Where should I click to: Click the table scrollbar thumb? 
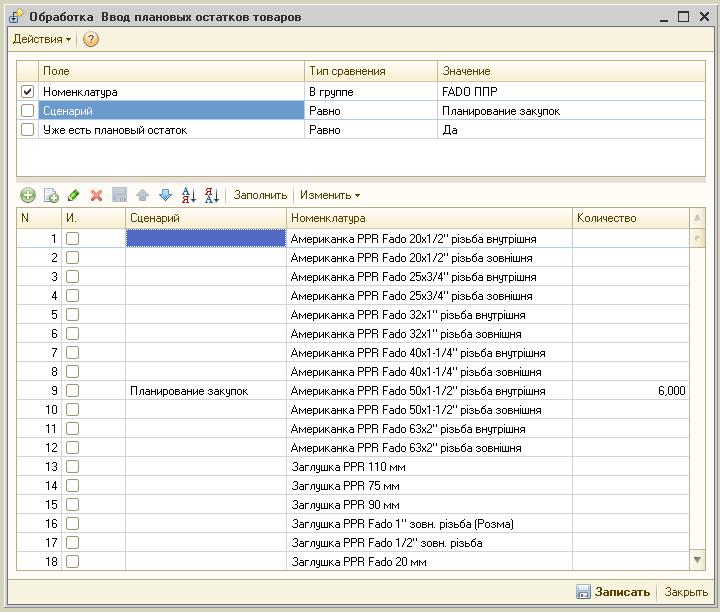coord(697,238)
